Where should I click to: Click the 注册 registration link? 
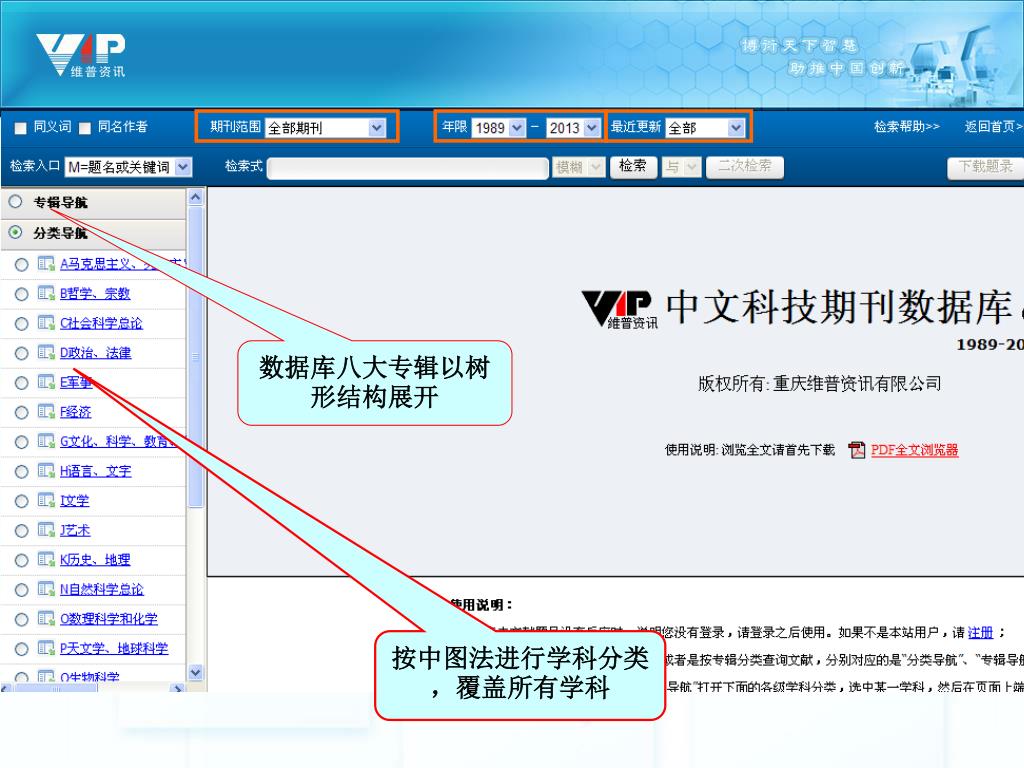[x=980, y=632]
